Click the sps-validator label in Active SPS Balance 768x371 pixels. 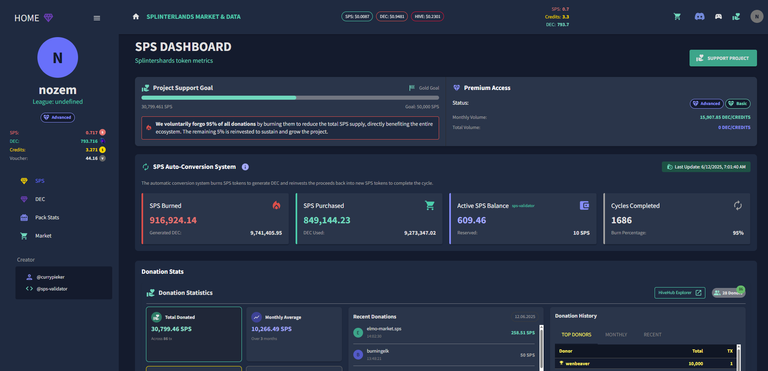point(524,206)
